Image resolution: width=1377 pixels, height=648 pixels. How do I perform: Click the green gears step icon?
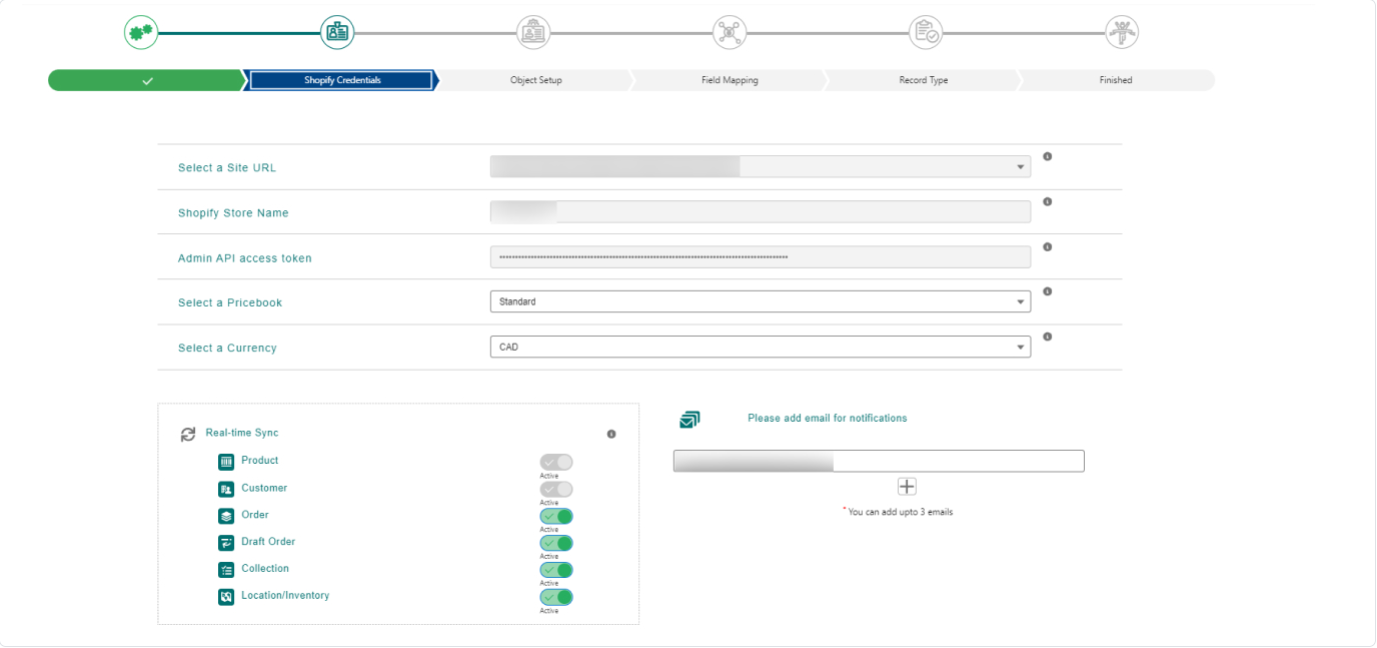click(x=141, y=32)
